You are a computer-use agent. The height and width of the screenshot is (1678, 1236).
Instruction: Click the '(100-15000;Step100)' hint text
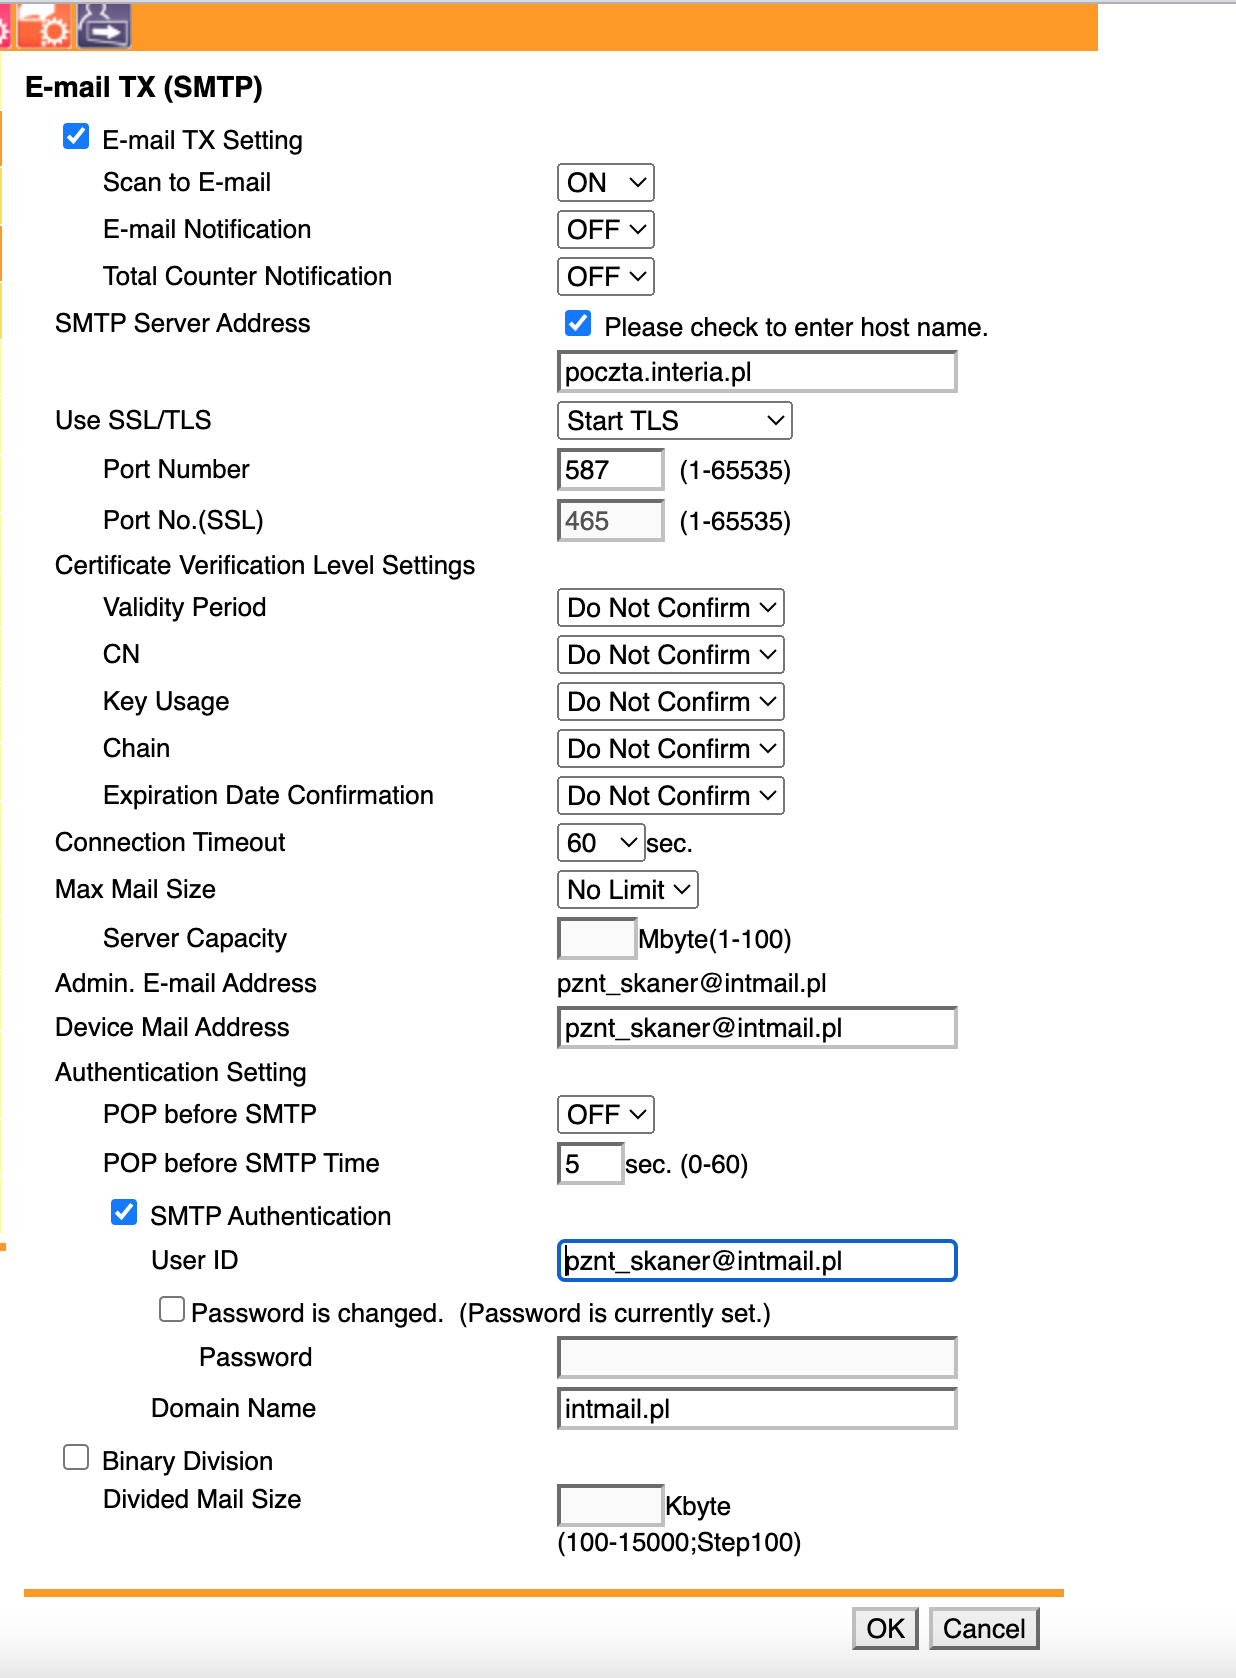pyautogui.click(x=679, y=1543)
